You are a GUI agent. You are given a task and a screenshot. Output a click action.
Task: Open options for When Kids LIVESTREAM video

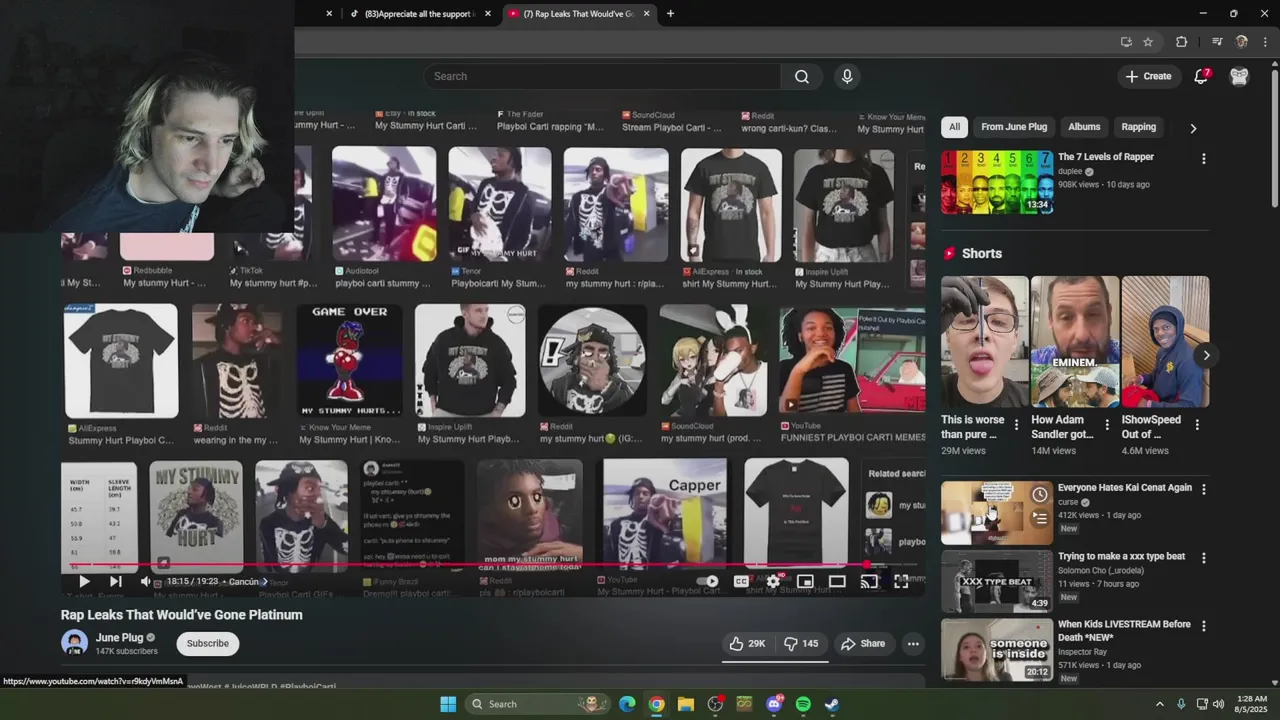(1203, 626)
